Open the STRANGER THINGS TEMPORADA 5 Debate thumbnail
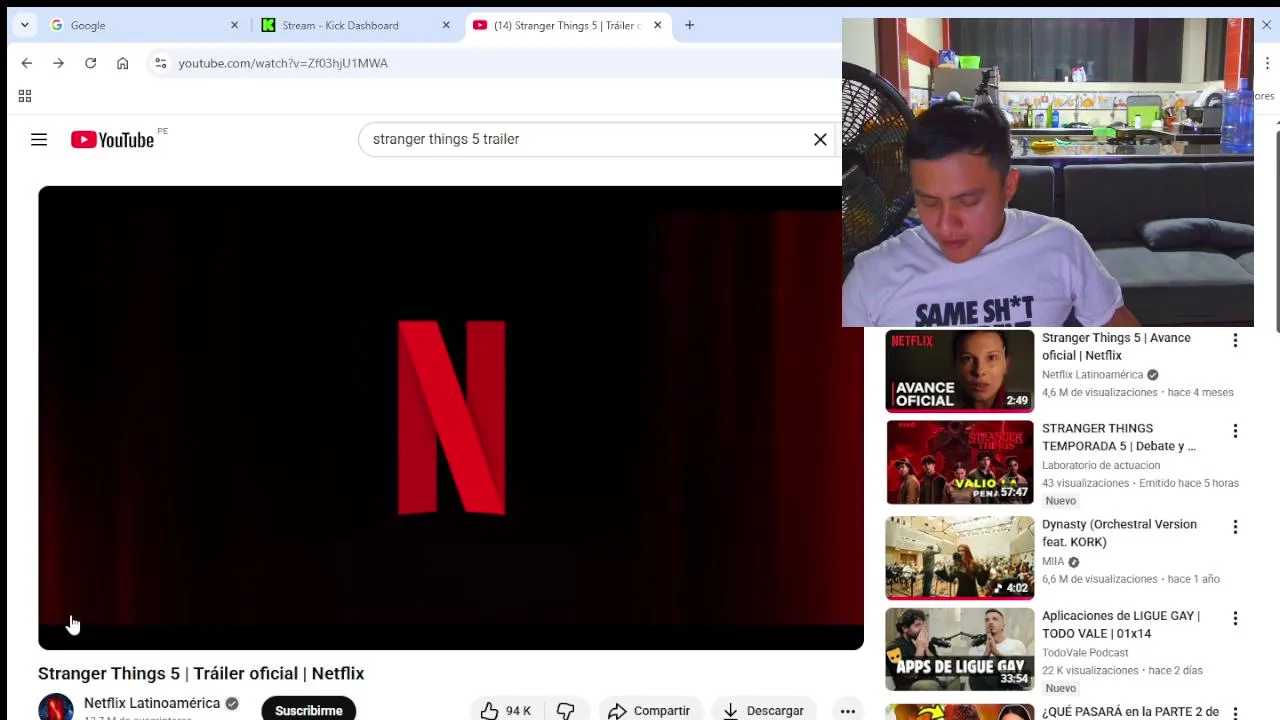This screenshot has height=720, width=1280. pos(960,462)
